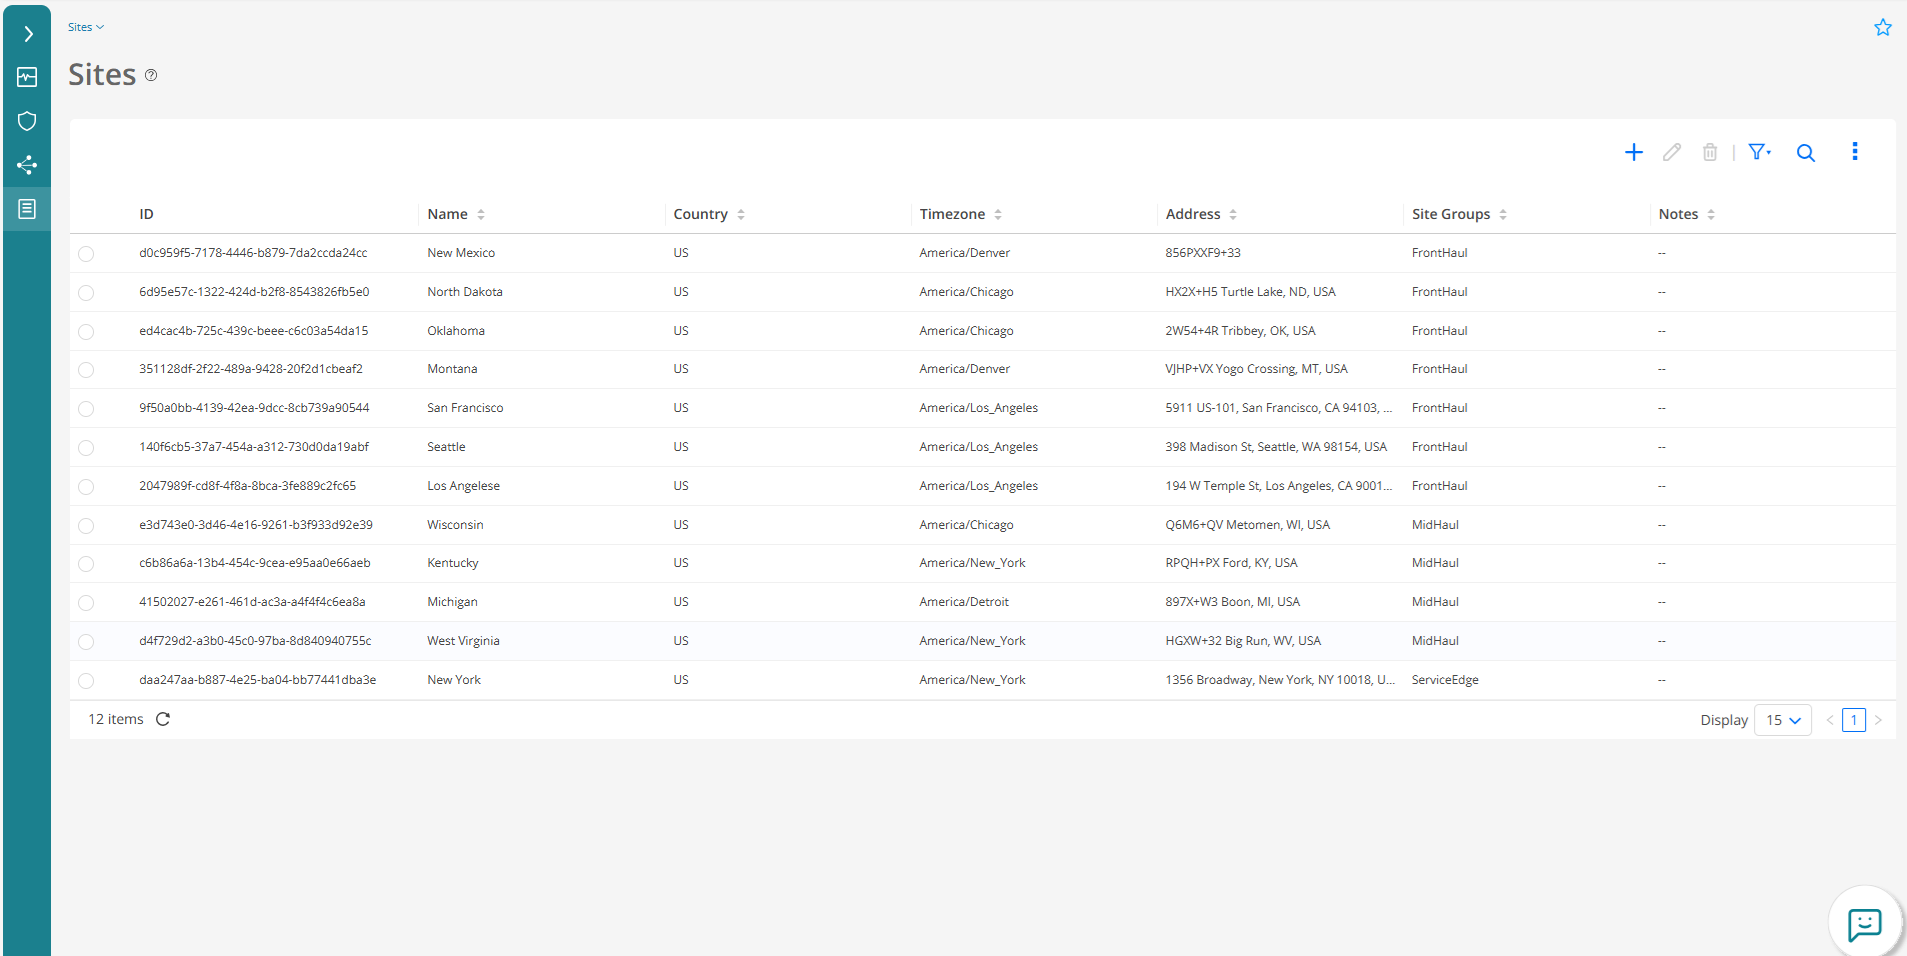Click the pencil edit icon
Screen dimensions: 1907x956
tap(1672, 152)
